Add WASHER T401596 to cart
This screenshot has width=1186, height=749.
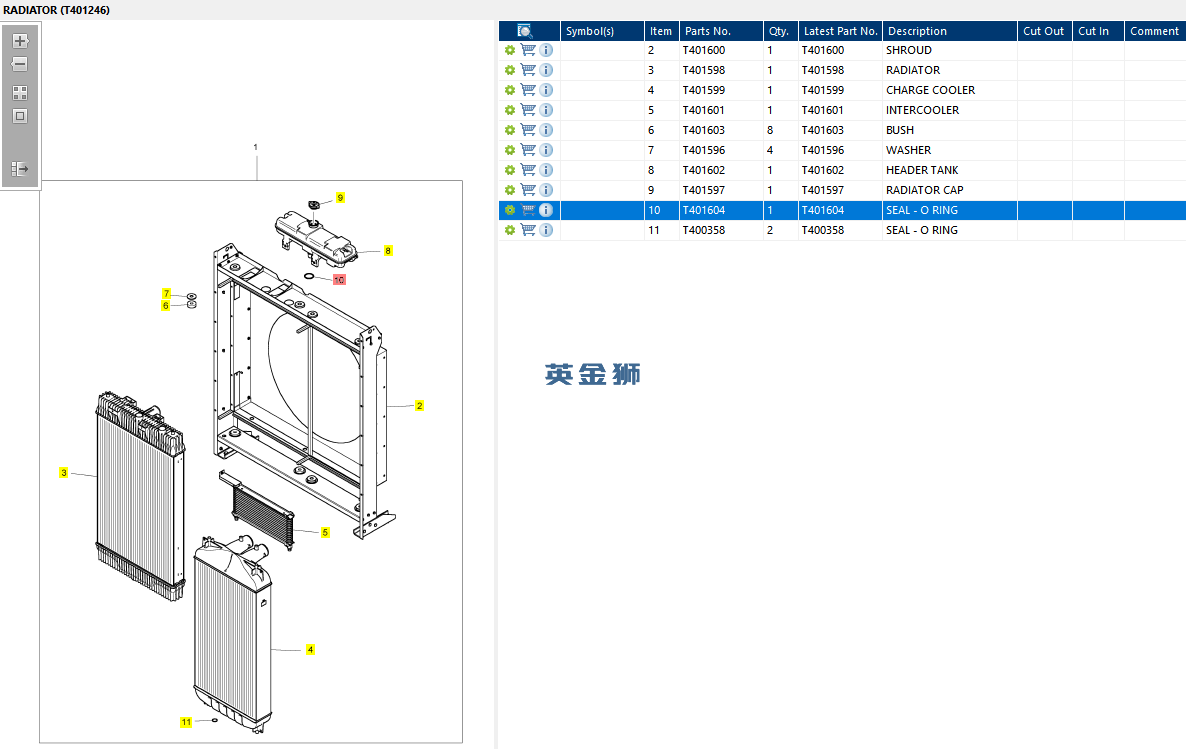point(528,150)
